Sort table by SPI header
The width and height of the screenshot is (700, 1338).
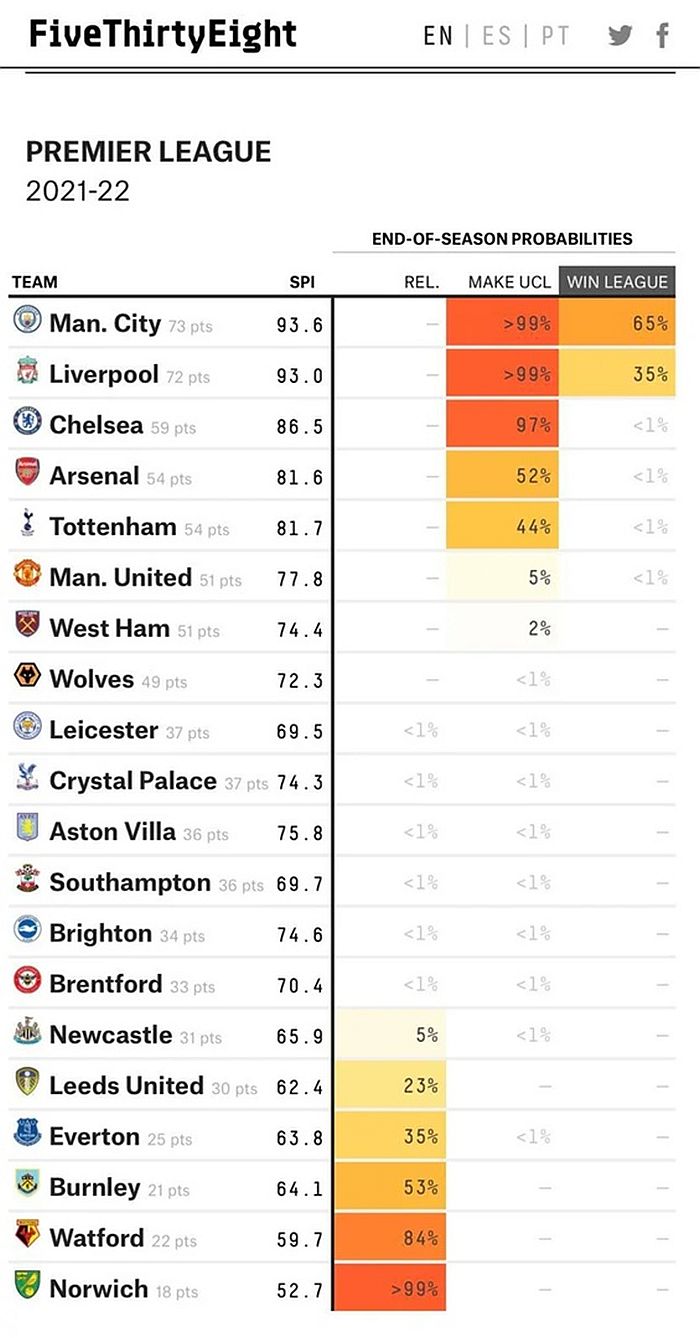coord(302,282)
